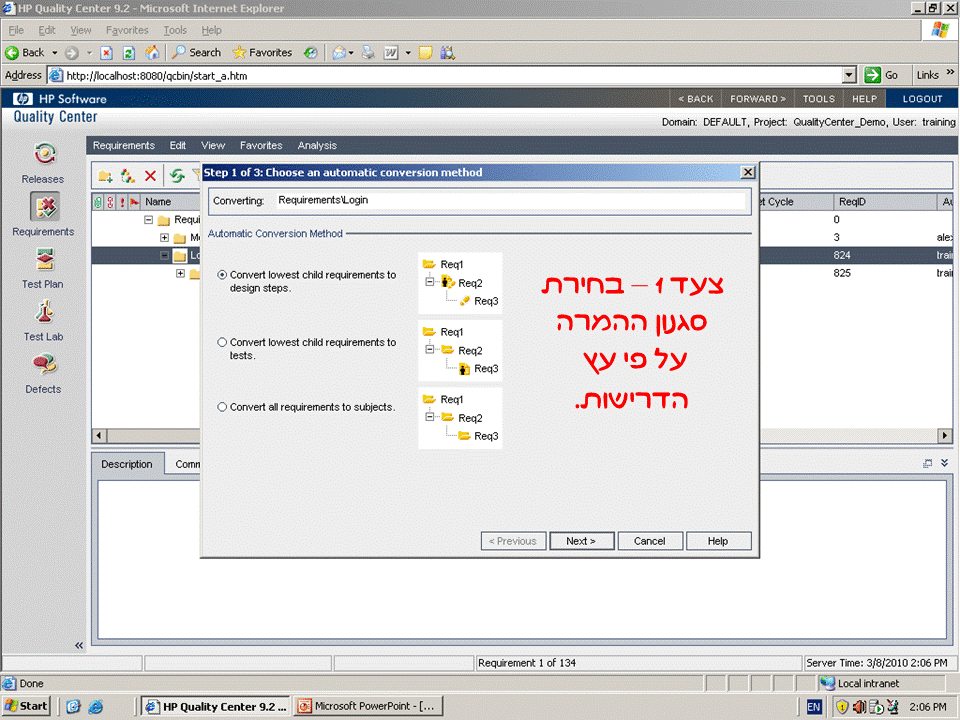Open the Defects module
This screenshot has height=720, width=960.
tap(43, 373)
